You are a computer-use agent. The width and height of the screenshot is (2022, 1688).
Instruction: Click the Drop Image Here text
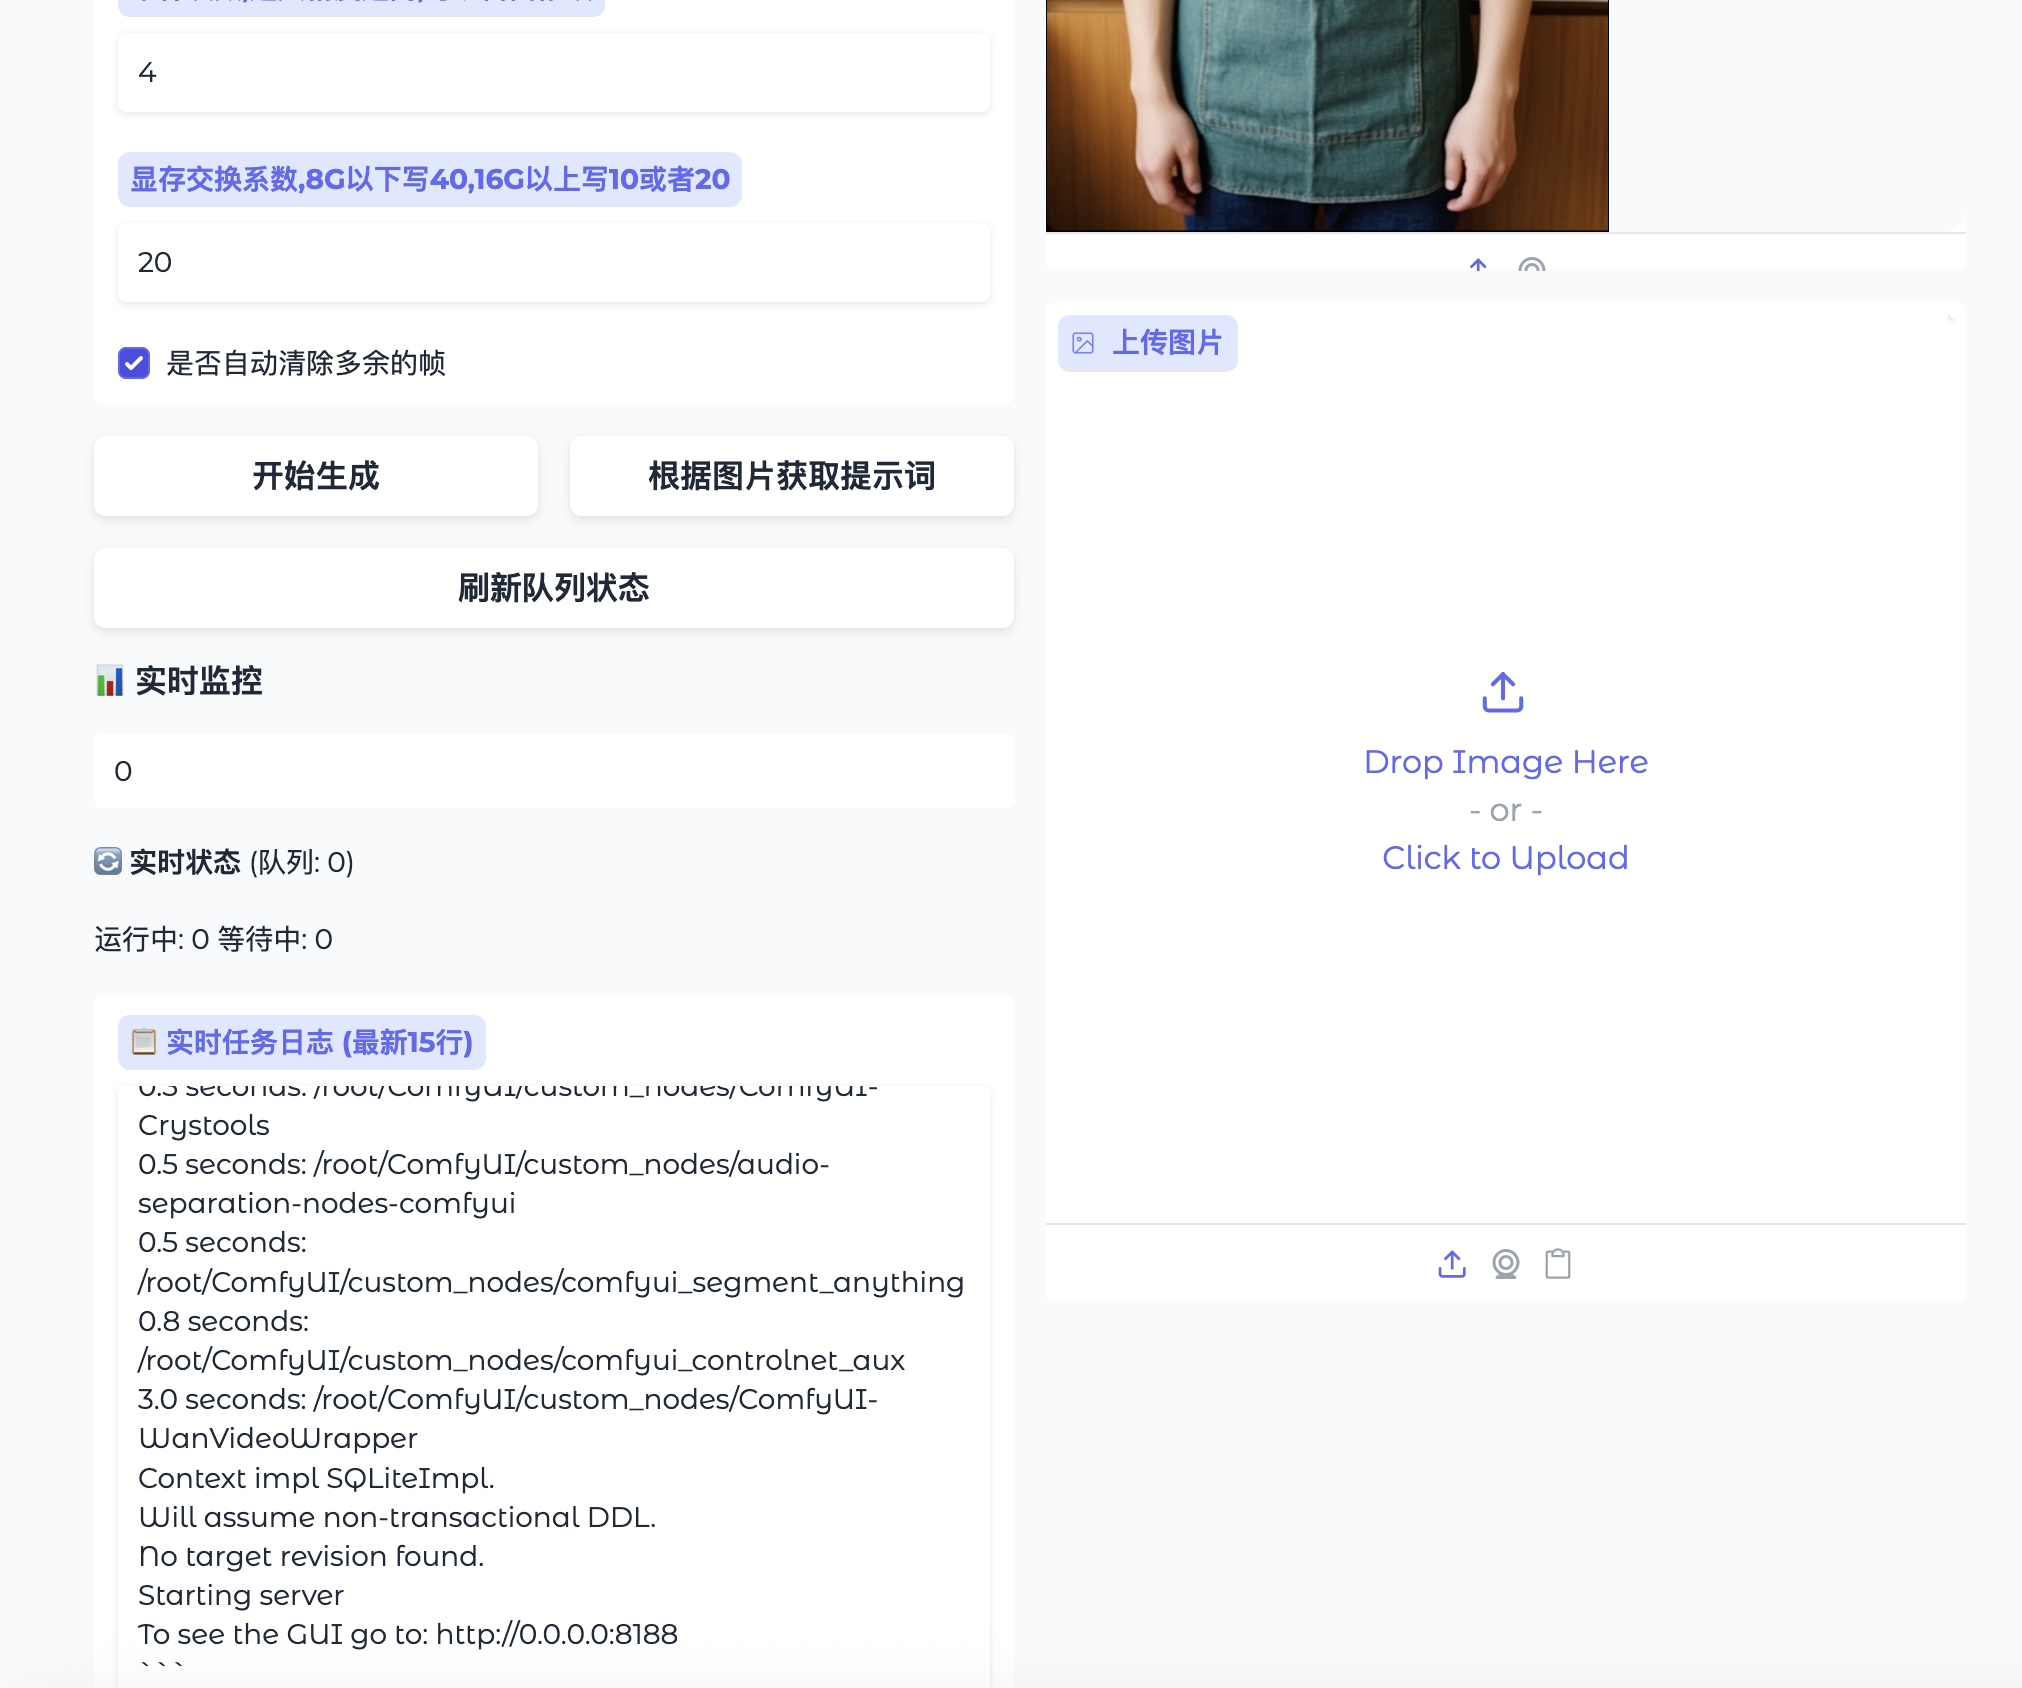click(x=1505, y=762)
